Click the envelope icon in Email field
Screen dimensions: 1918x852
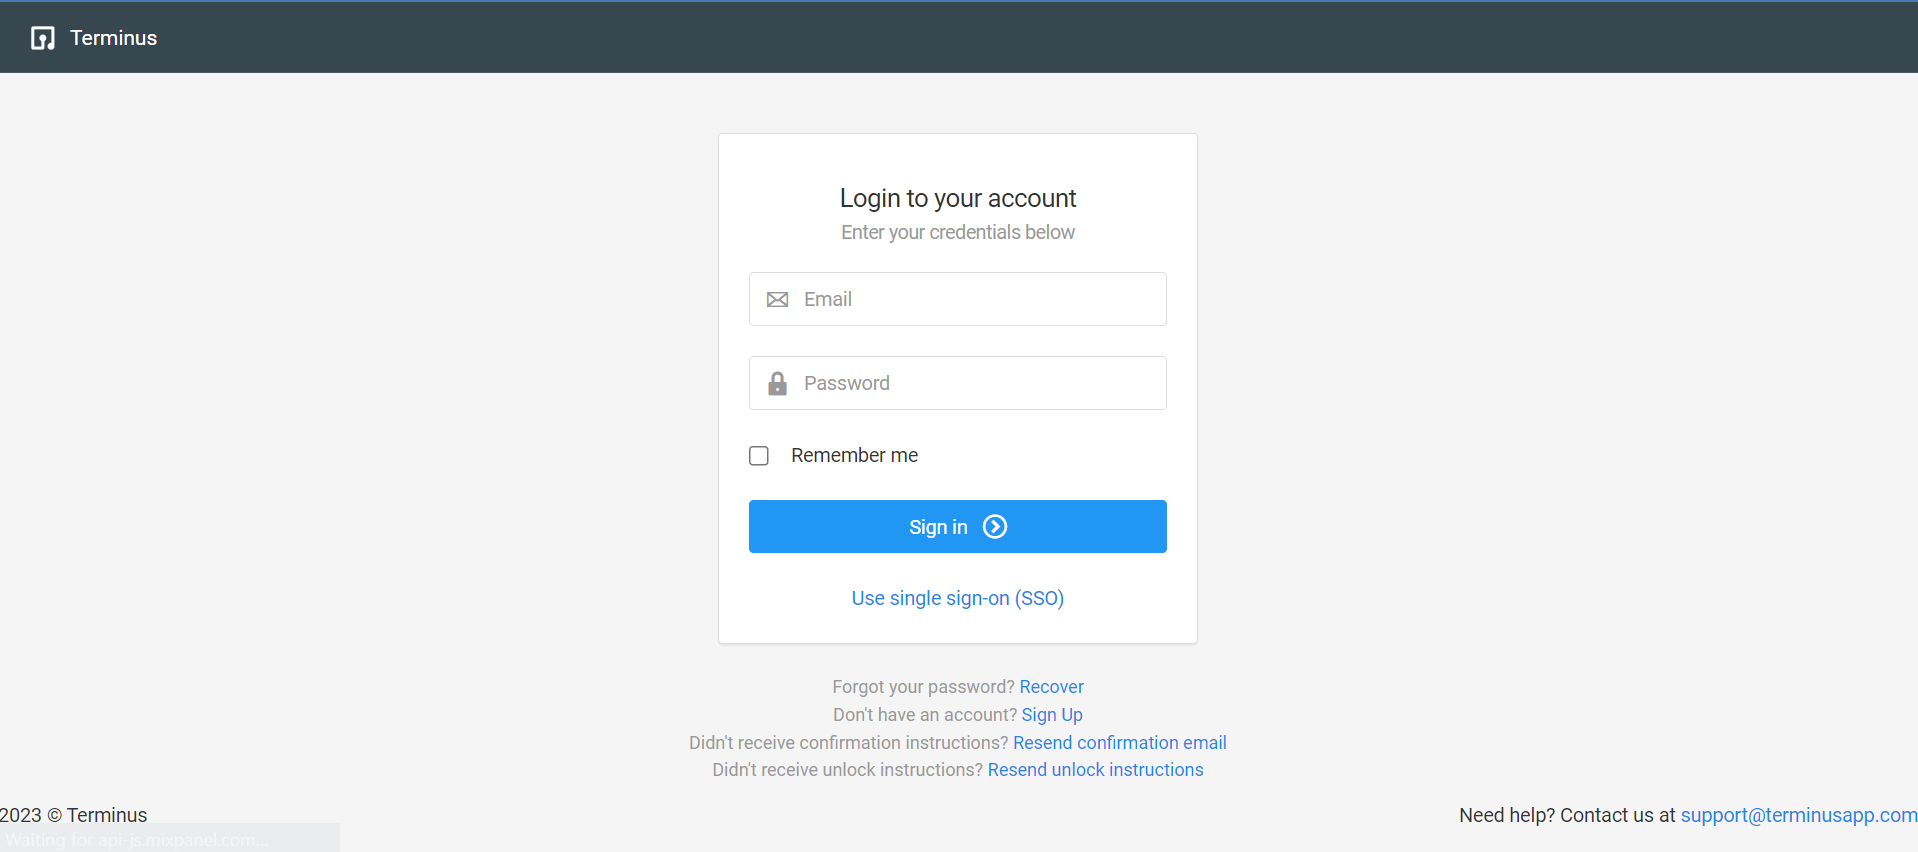(x=777, y=299)
